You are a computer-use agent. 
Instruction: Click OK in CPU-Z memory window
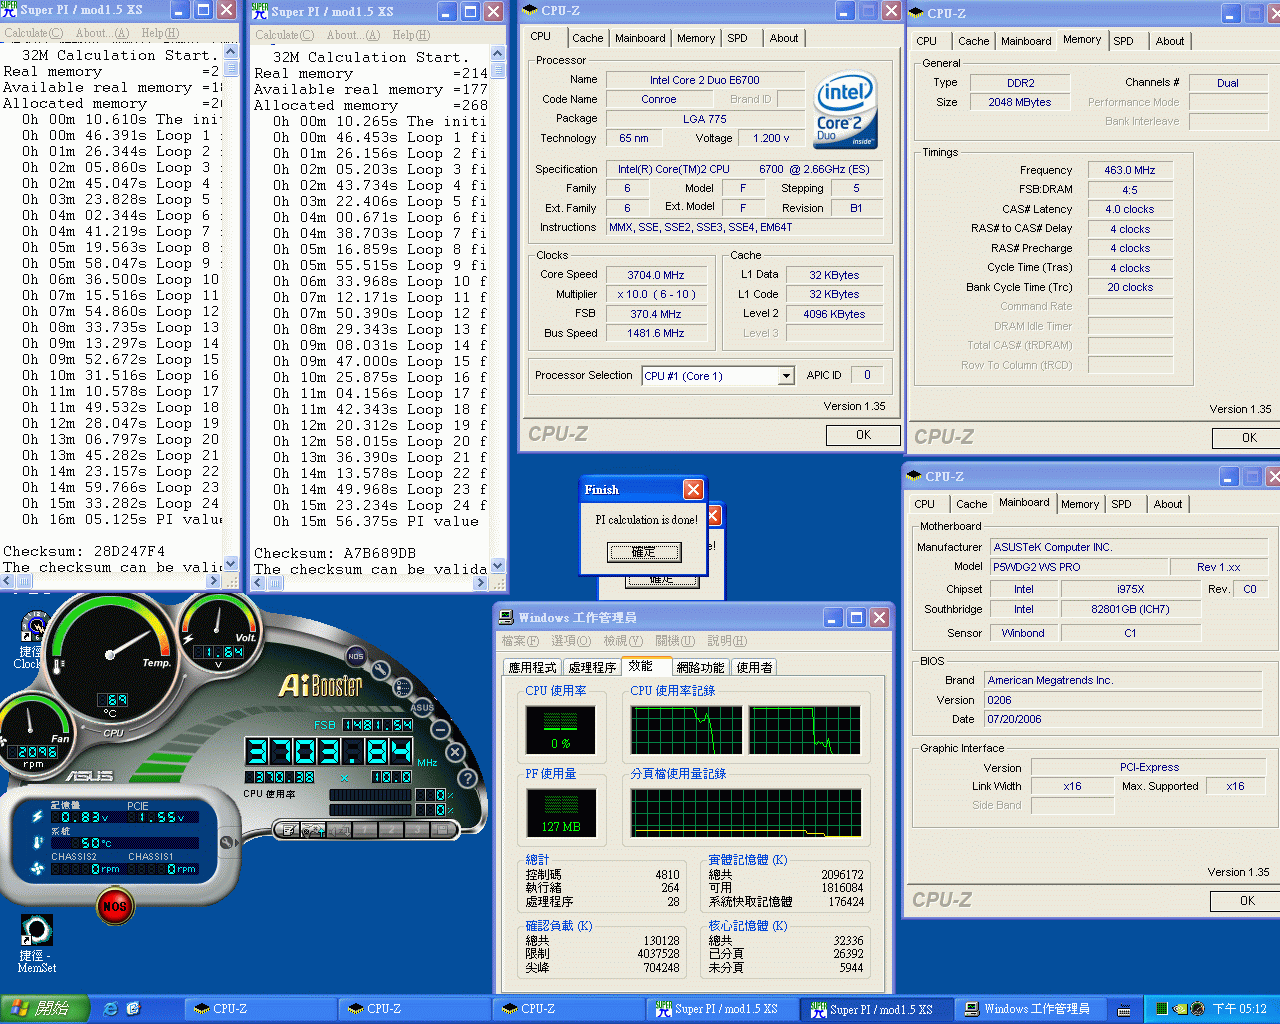[x=1249, y=438]
